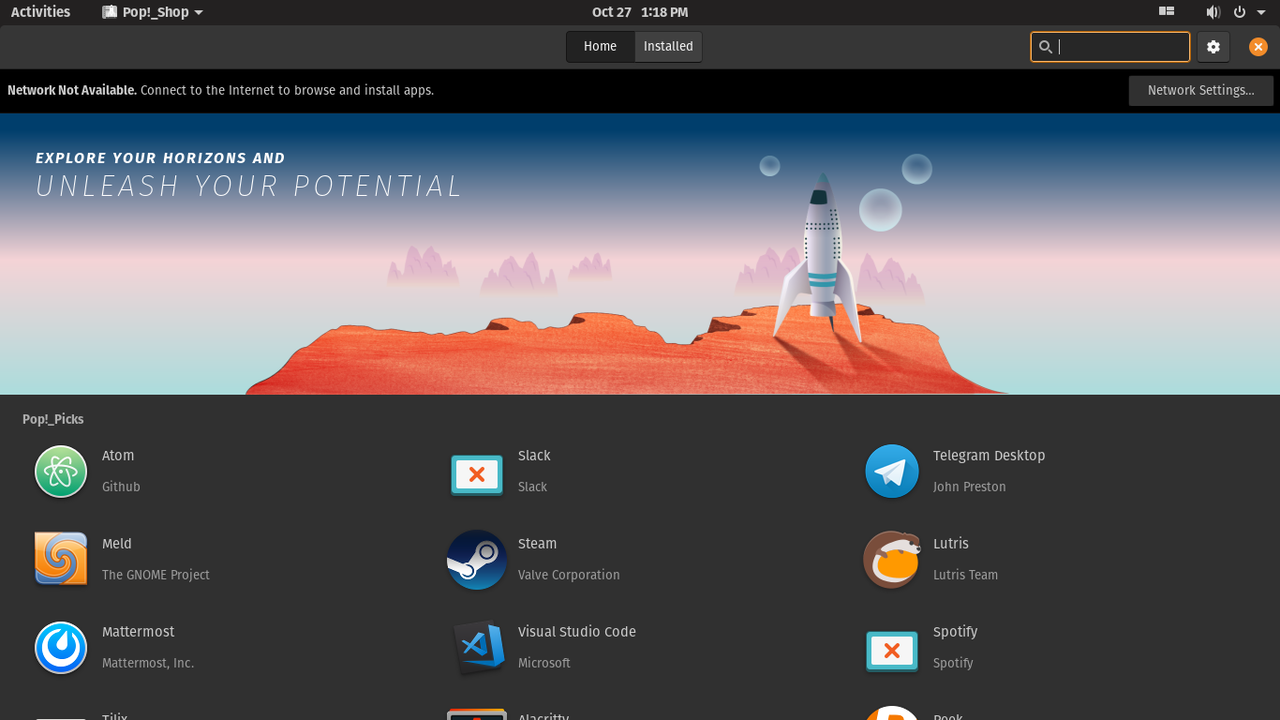This screenshot has width=1280, height=720.
Task: Click the power icon in top bar
Action: (1239, 12)
